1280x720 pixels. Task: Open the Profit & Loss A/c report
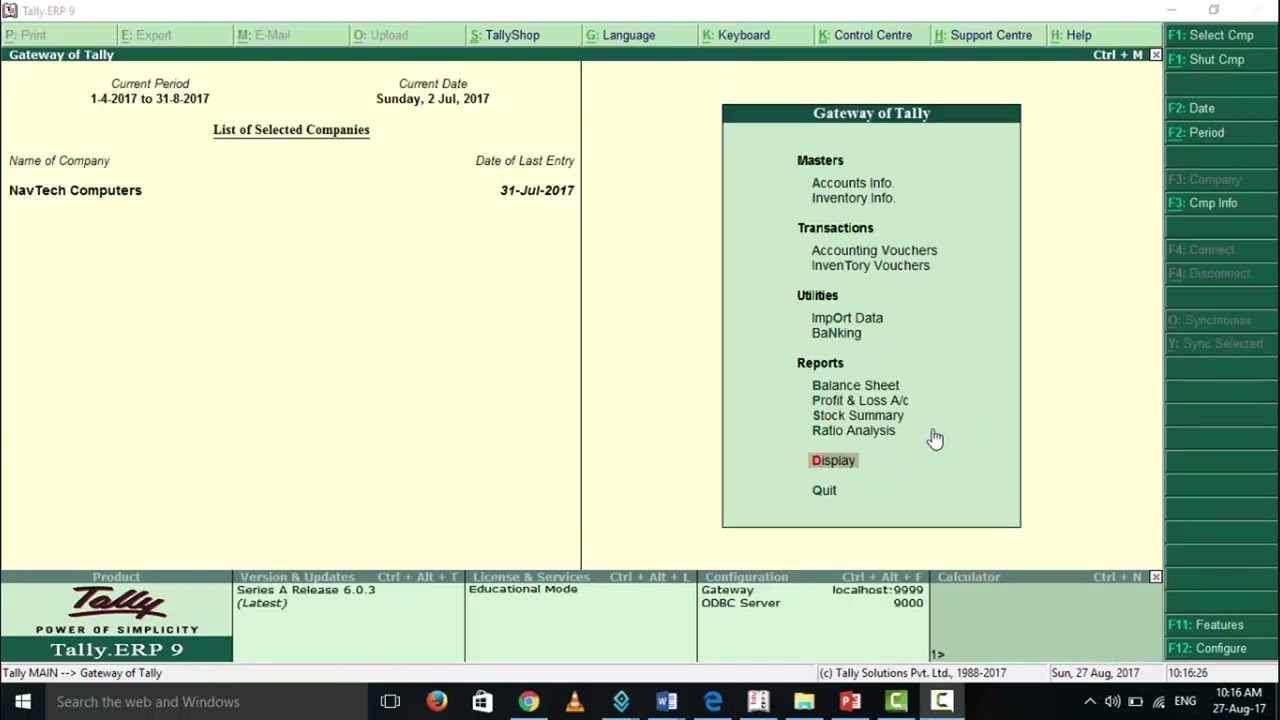[860, 400]
